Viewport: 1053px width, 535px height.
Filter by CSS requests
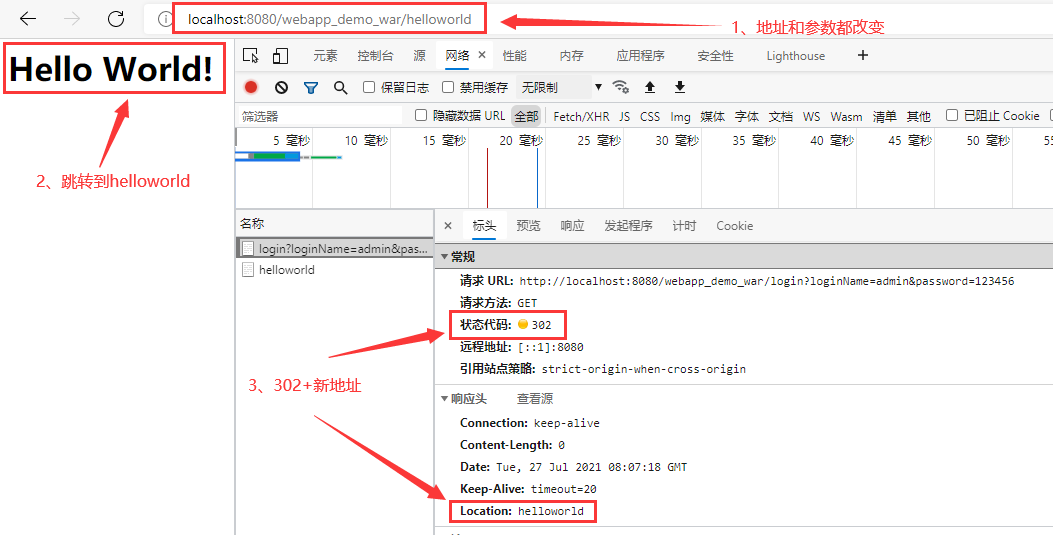[x=649, y=116]
